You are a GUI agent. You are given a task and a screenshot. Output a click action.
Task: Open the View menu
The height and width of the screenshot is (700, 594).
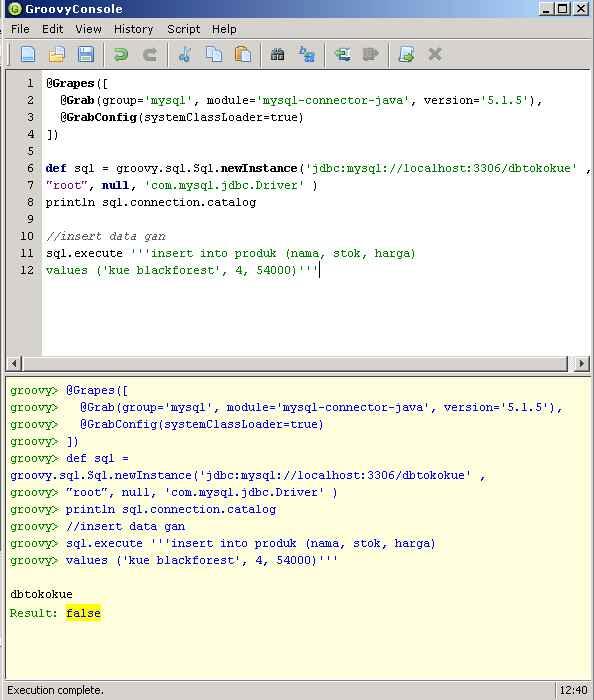tap(88, 29)
